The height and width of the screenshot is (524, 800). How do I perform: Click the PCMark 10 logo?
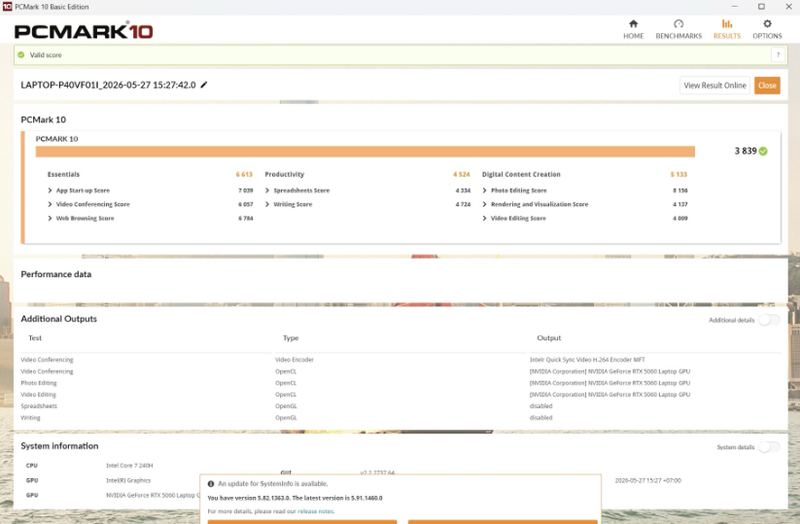coord(84,31)
